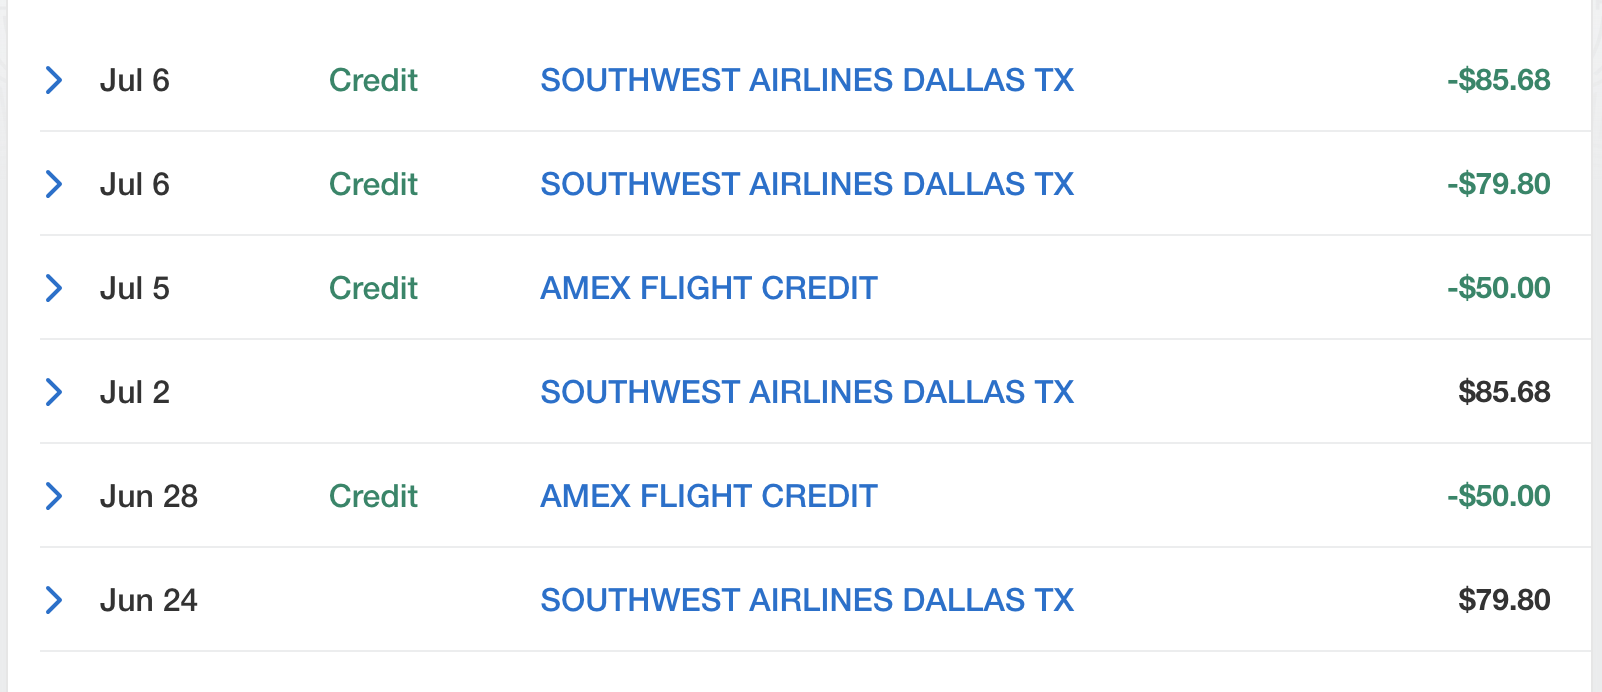Click the -$85.68 amount
1602x692 pixels.
1499,80
